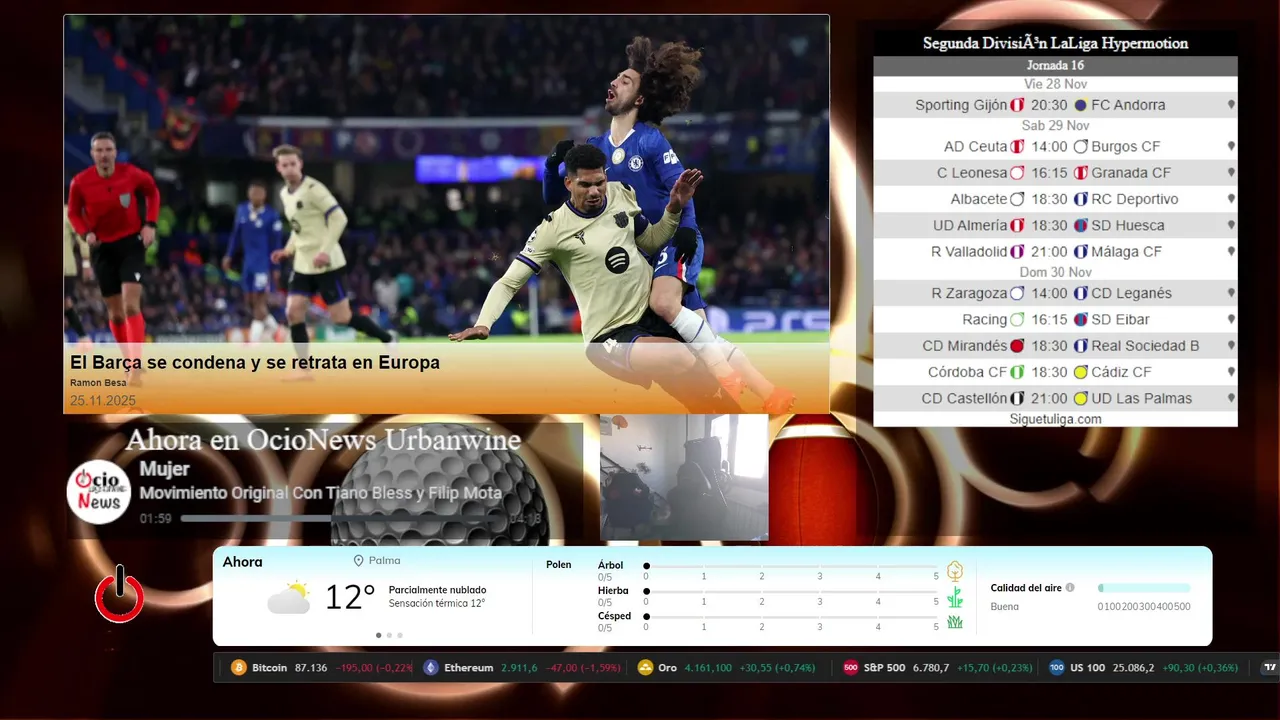
Task: Click the Césped pollen level scale
Action: [x=791, y=617]
